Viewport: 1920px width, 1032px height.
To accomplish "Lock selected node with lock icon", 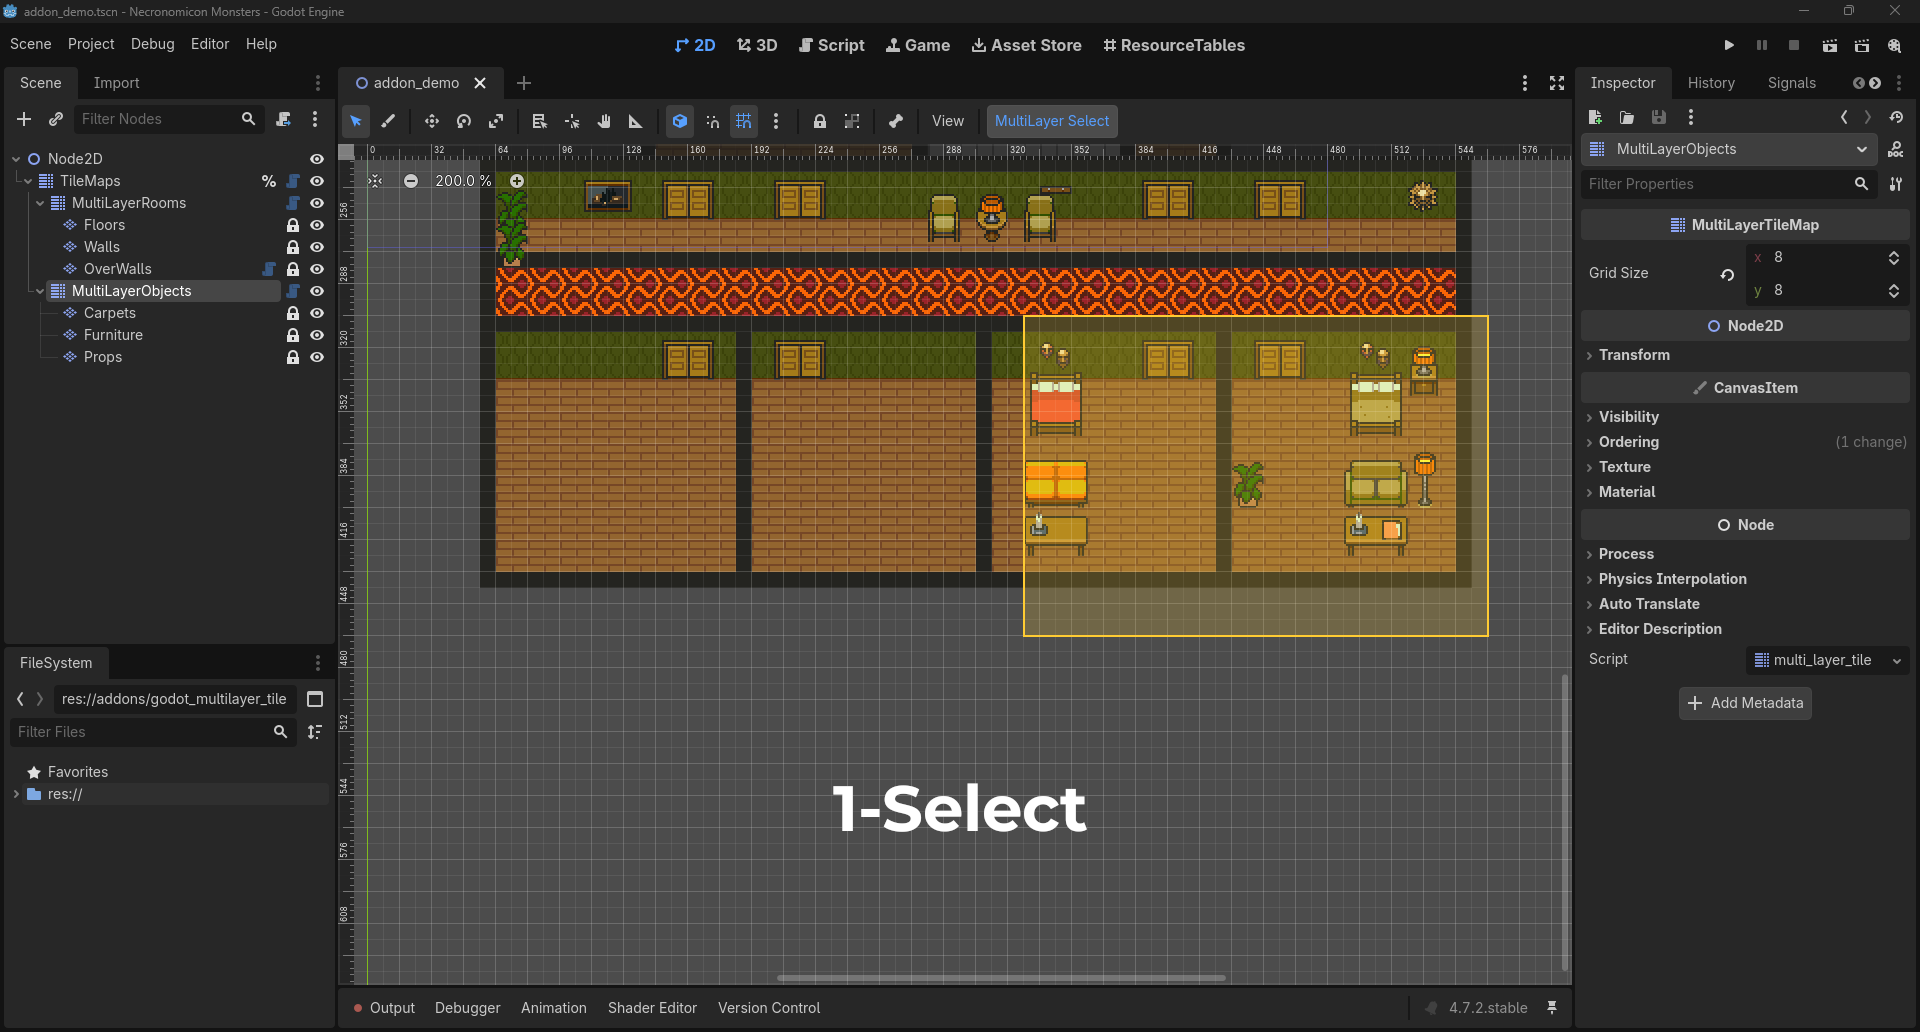I will click(820, 121).
